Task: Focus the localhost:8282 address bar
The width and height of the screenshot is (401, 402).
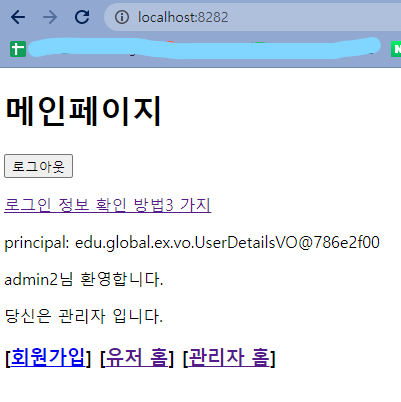Action: (253, 17)
